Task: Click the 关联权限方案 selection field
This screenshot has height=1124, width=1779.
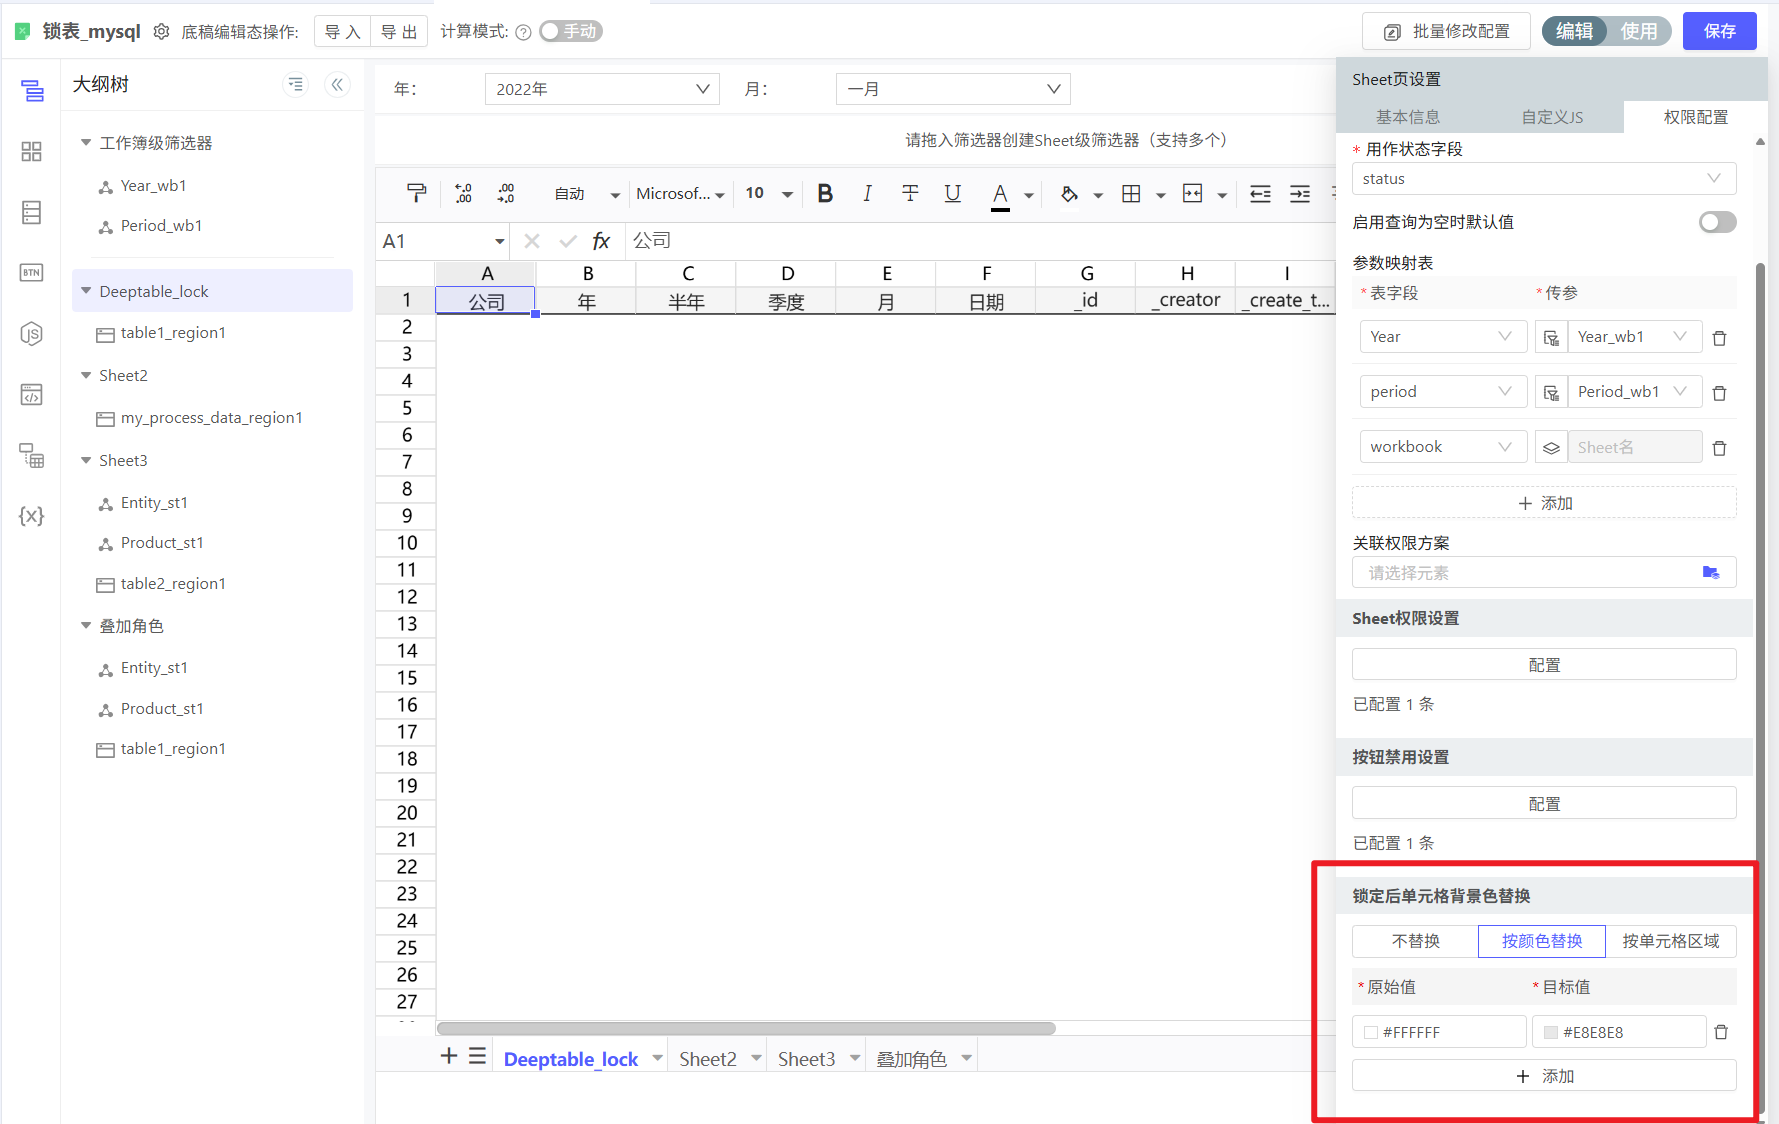Action: click(1530, 573)
